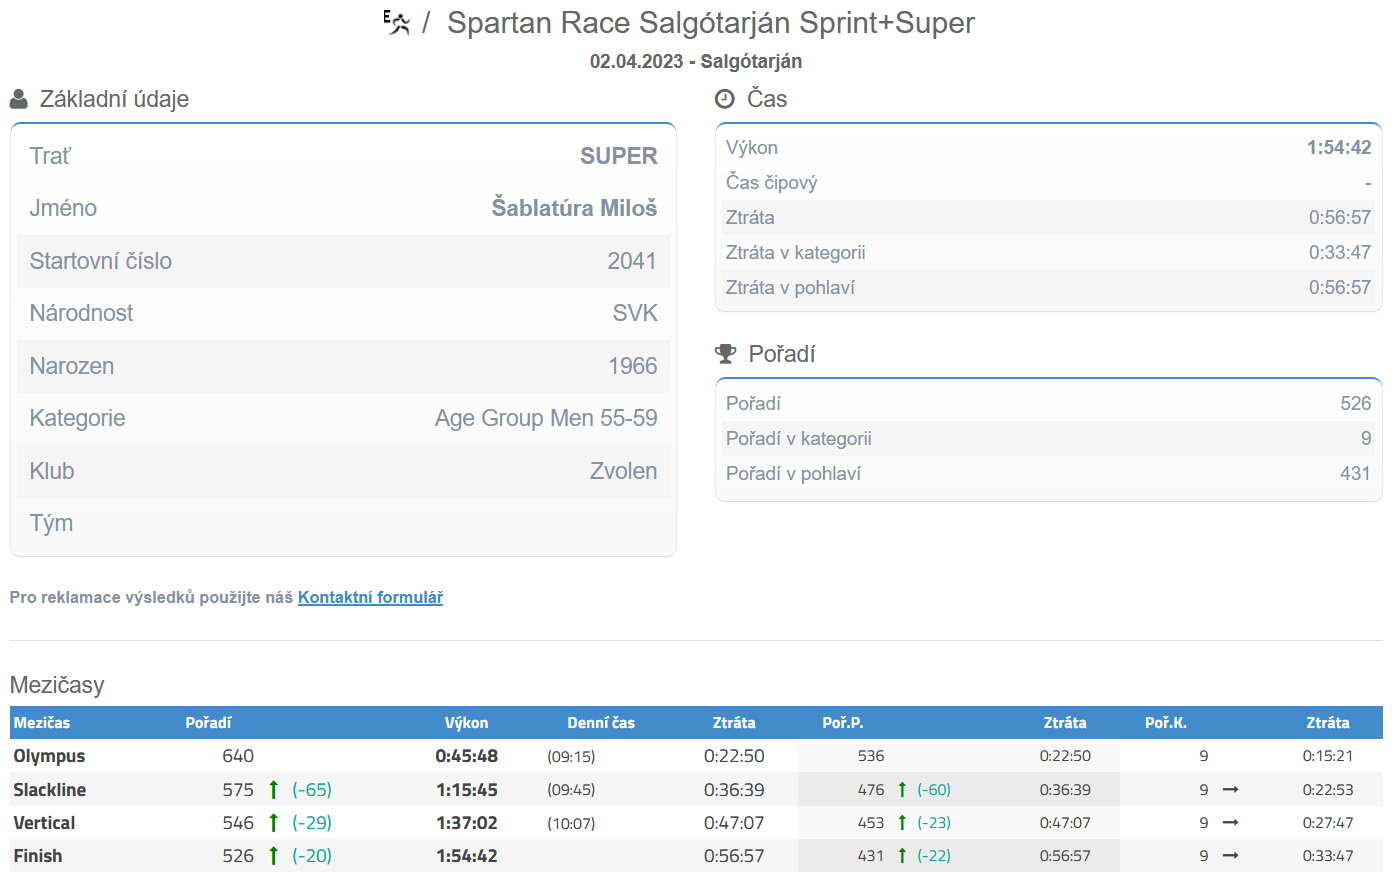Click Olympus split time 0:45:48

coord(467,756)
